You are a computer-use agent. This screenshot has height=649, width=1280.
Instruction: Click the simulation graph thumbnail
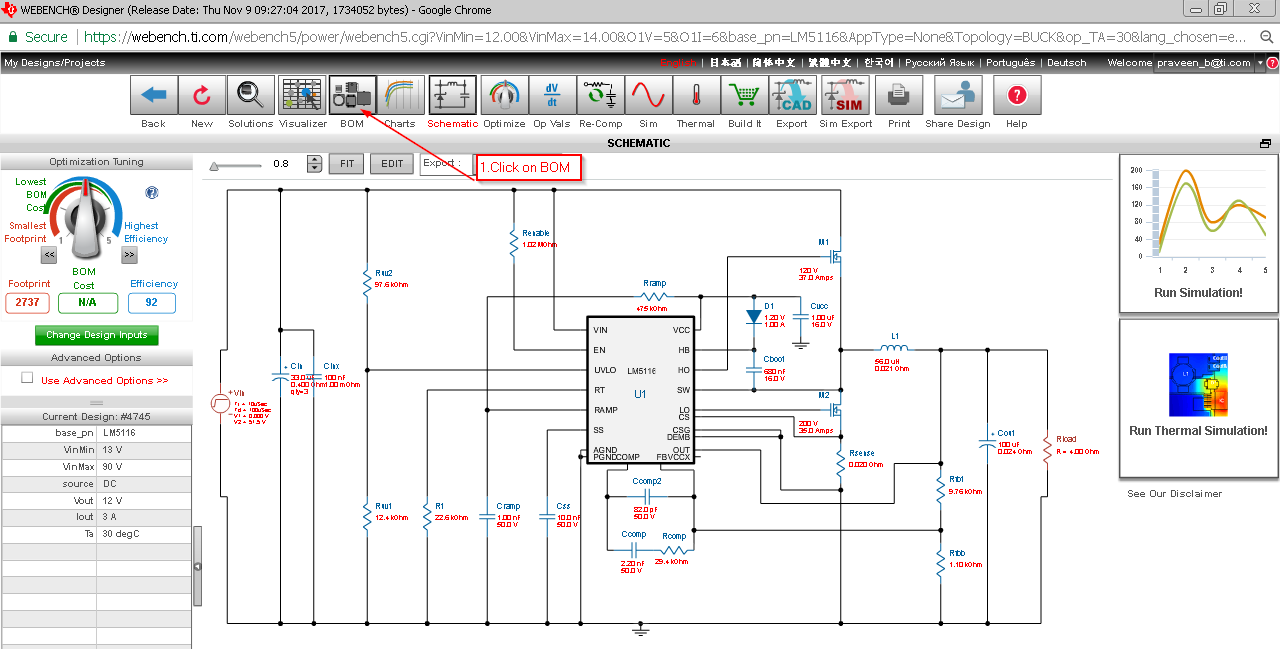pos(1199,219)
